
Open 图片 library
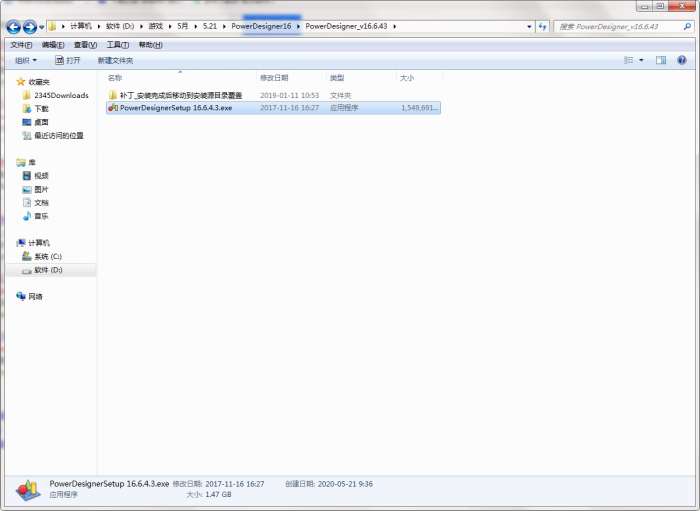[x=42, y=189]
